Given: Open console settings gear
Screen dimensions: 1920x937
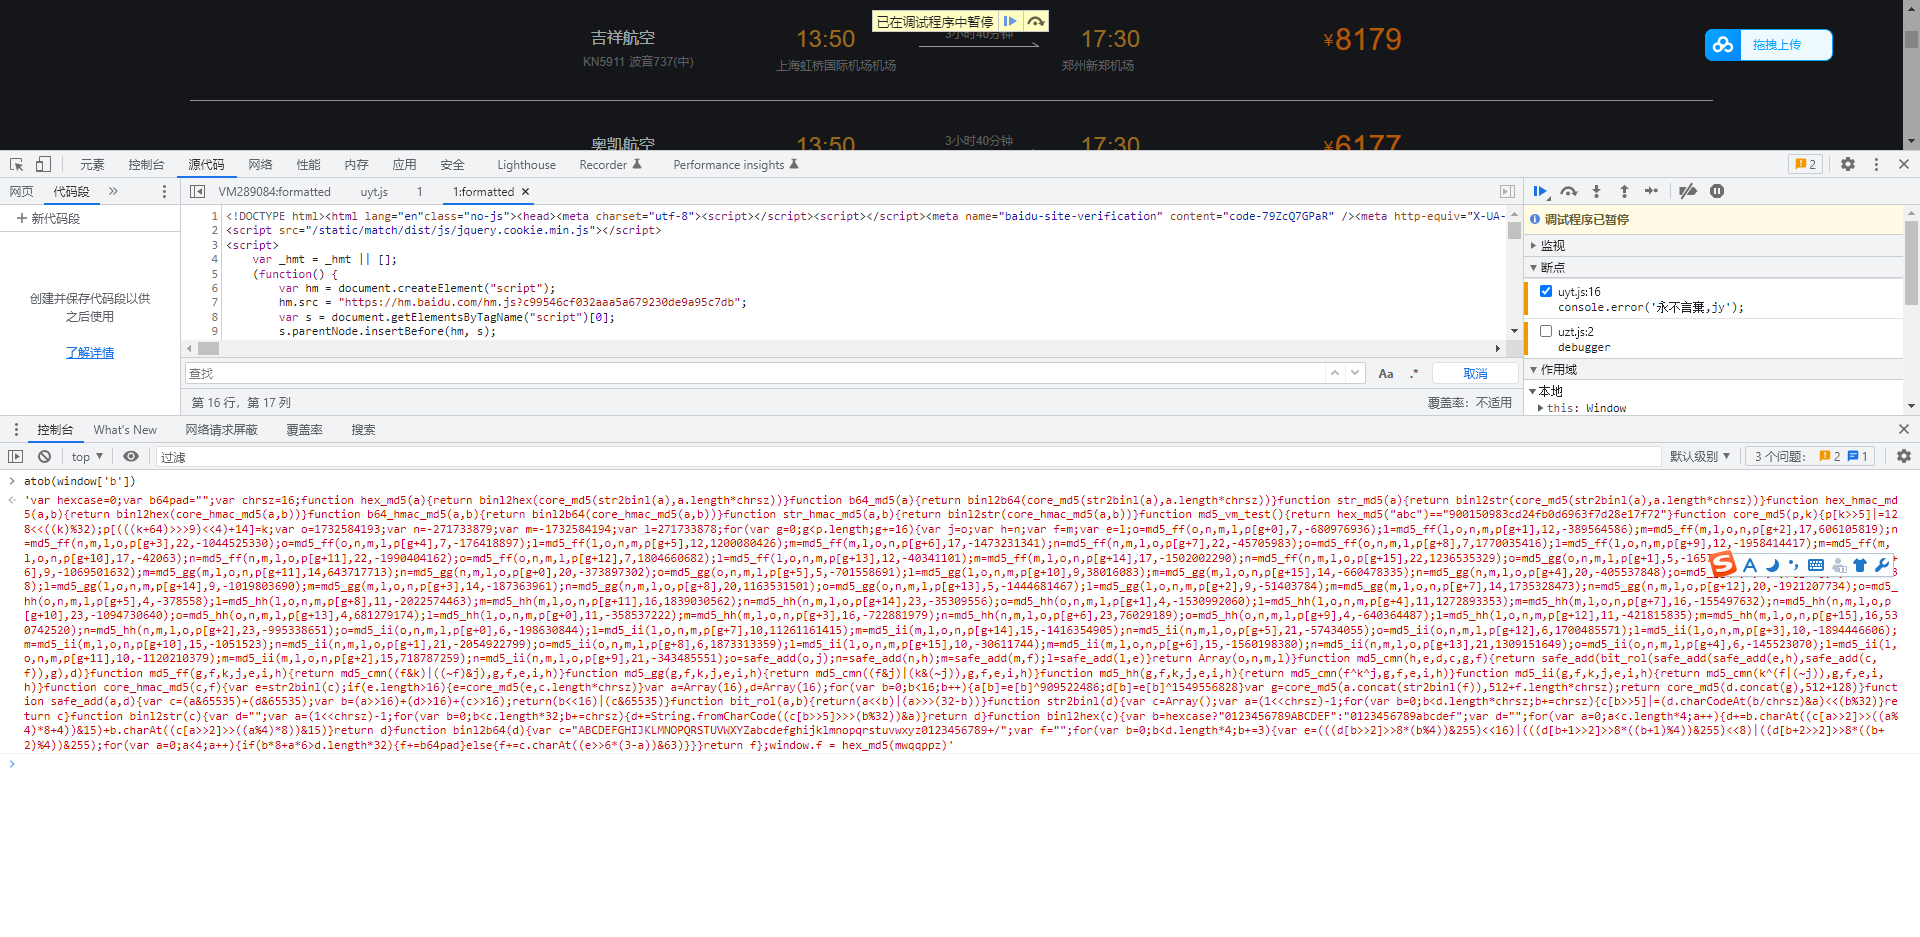Looking at the screenshot, I should [x=1904, y=456].
